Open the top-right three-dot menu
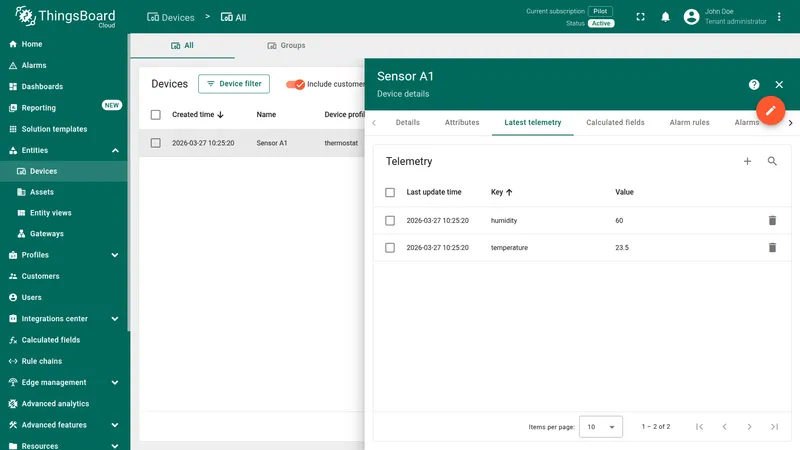This screenshot has width=800, height=450. [779, 17]
